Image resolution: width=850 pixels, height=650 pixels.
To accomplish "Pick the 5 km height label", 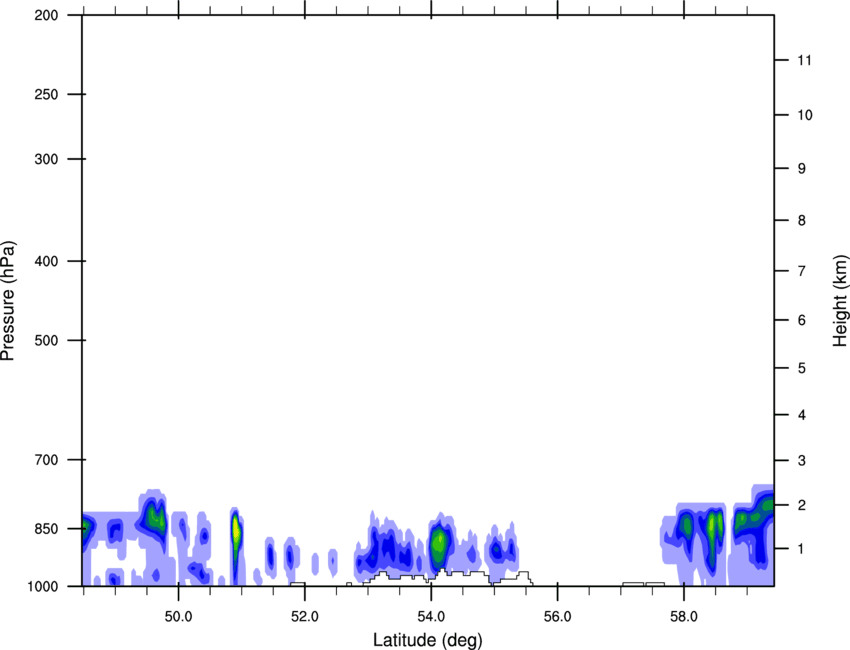I will pos(801,368).
